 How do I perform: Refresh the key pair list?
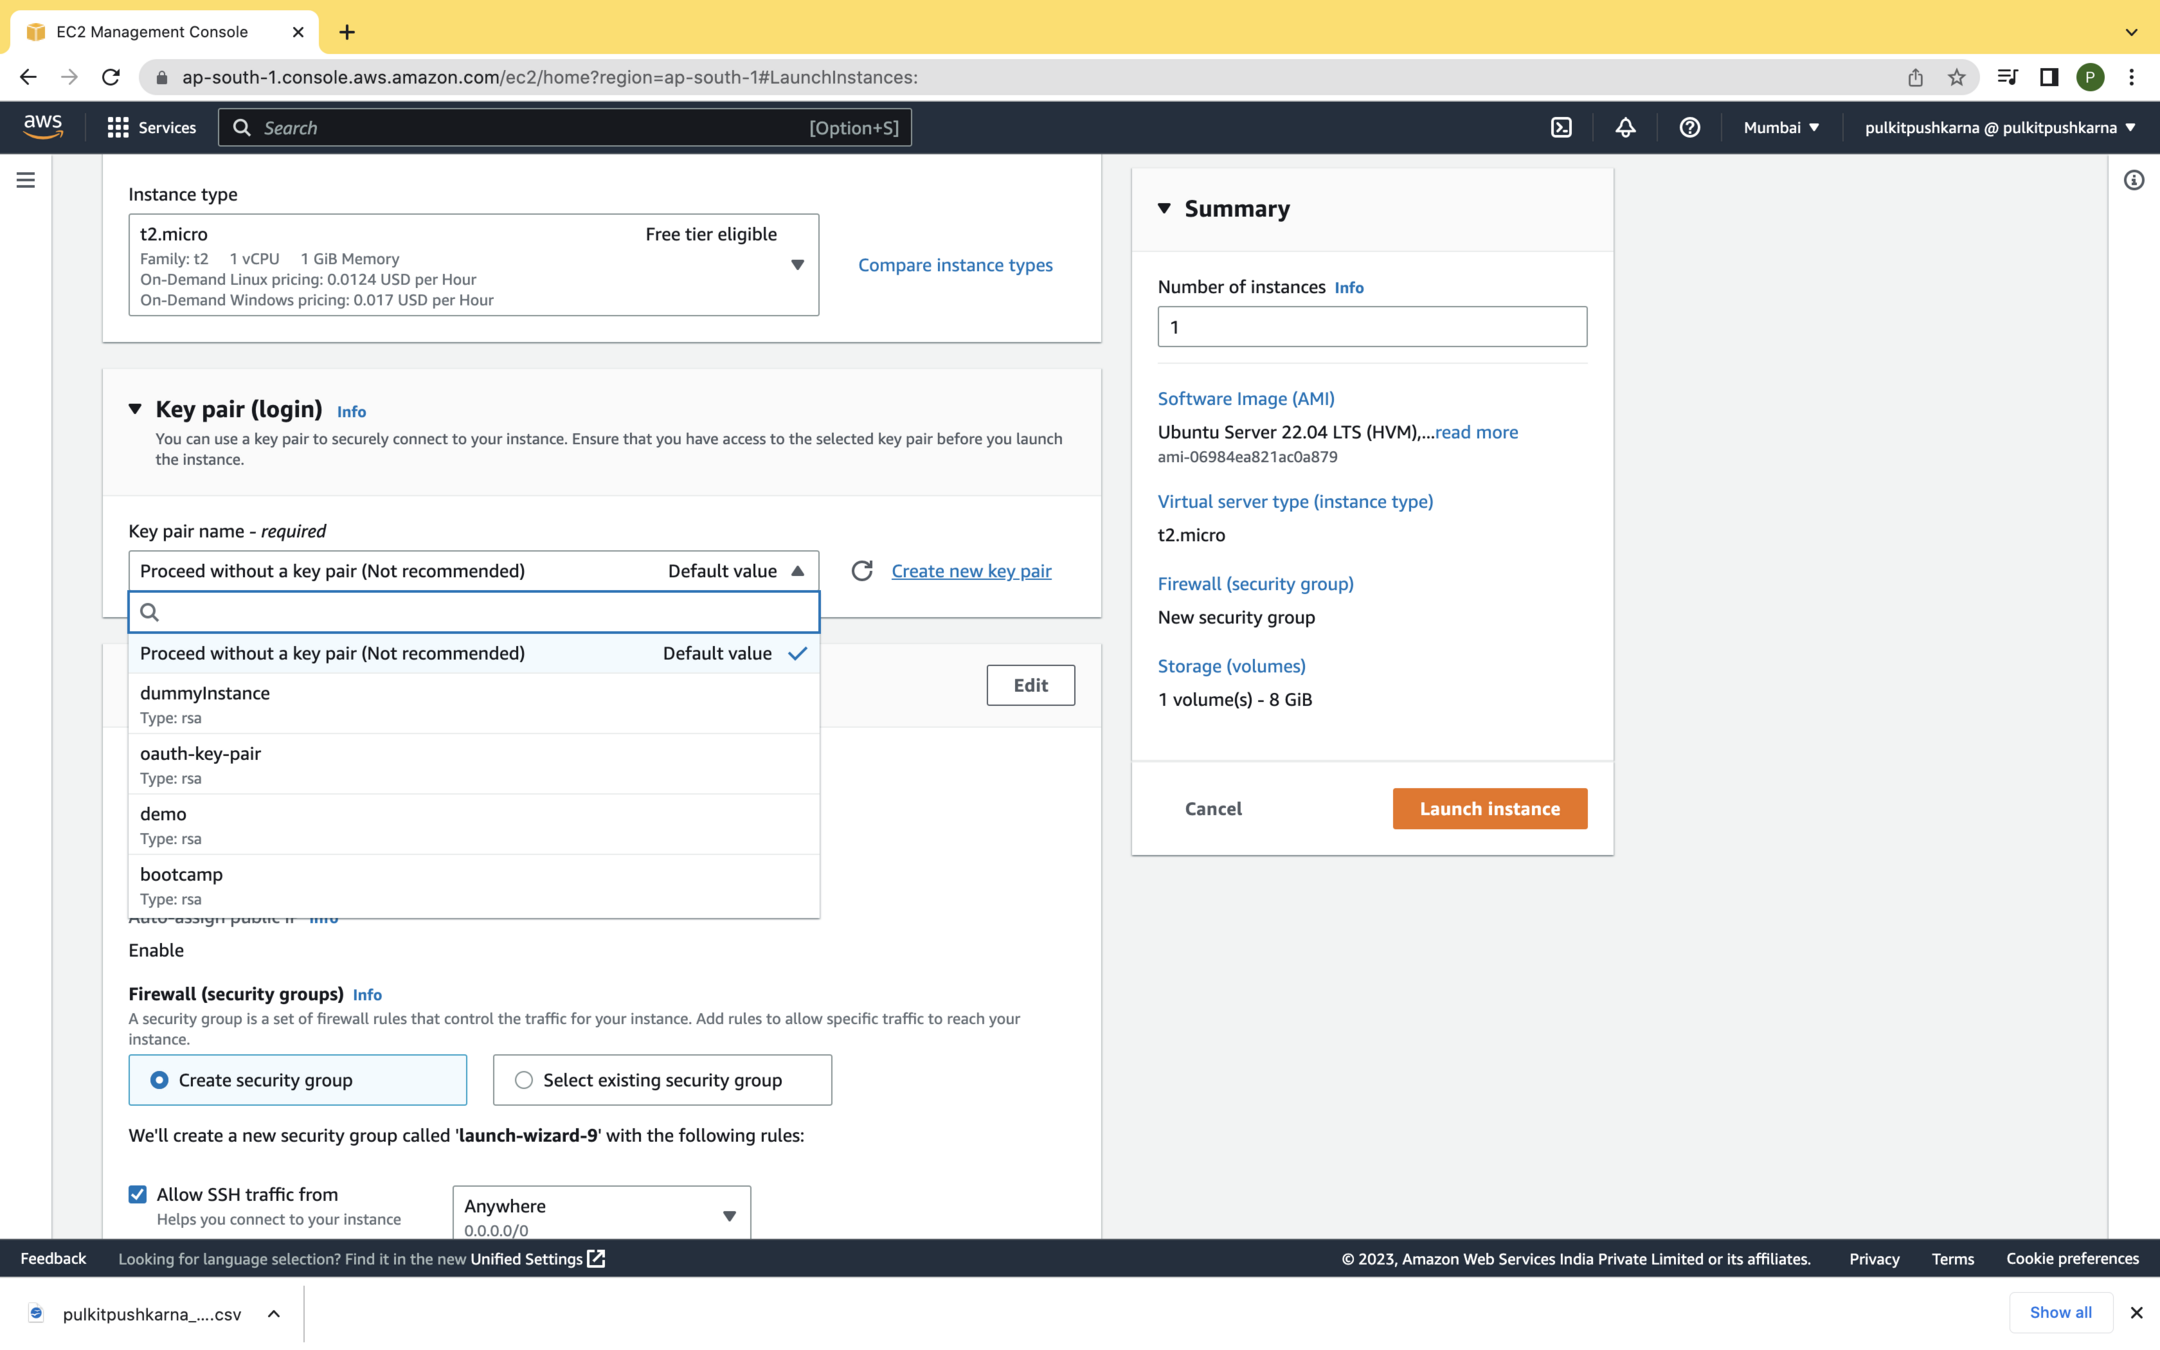(861, 570)
